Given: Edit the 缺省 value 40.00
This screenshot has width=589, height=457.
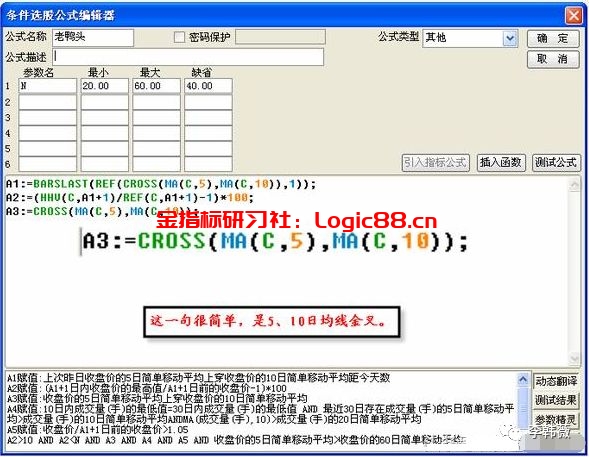Looking at the screenshot, I should (x=208, y=86).
